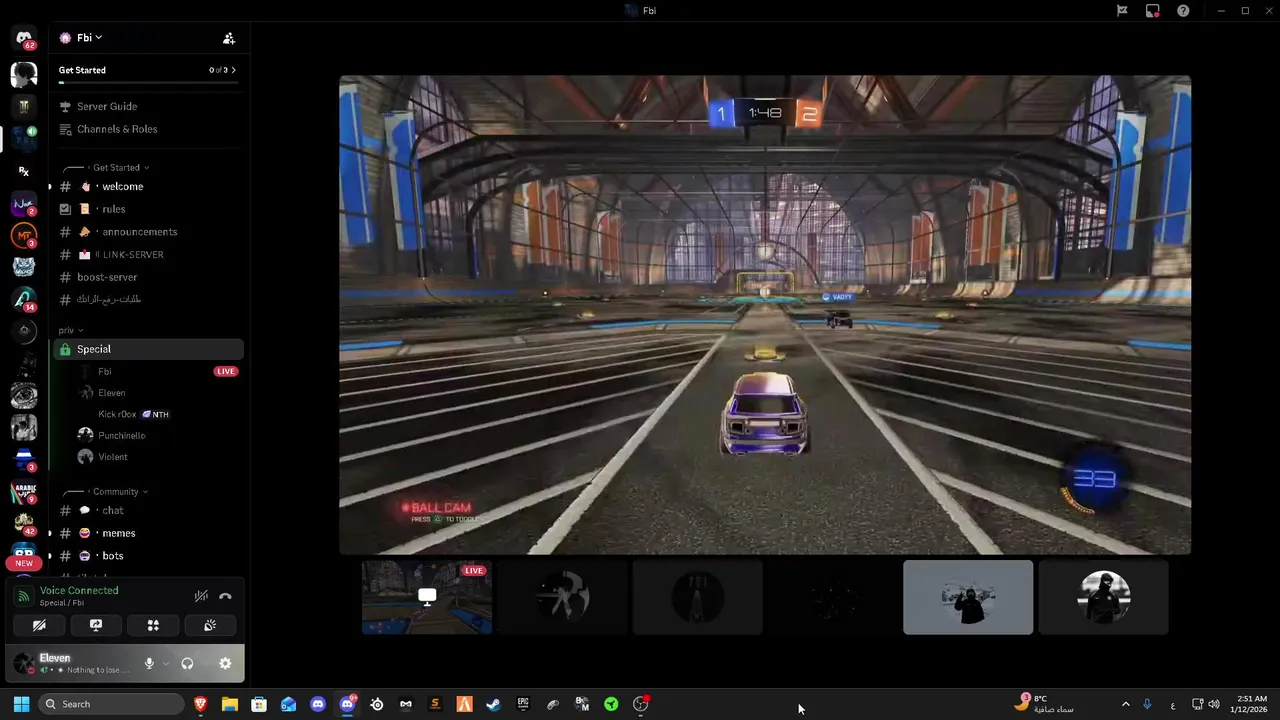
Task: Expand the welcome channel thread arrow
Action: [x=50, y=187]
